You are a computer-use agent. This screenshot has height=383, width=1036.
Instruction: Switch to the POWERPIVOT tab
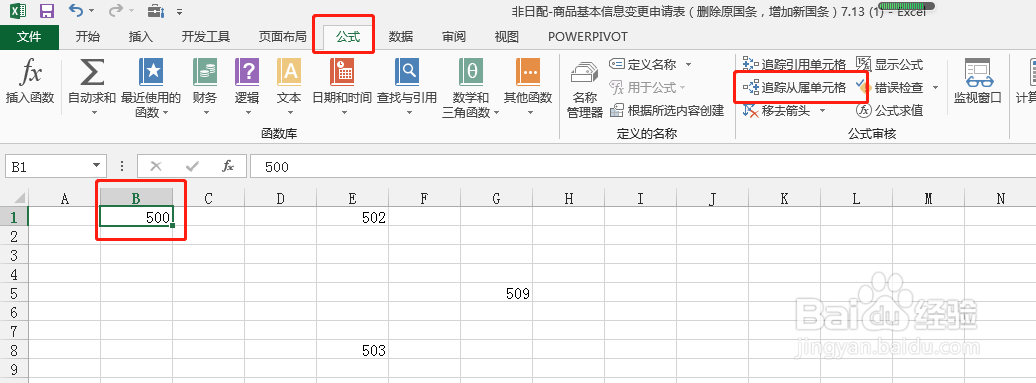[x=587, y=37]
